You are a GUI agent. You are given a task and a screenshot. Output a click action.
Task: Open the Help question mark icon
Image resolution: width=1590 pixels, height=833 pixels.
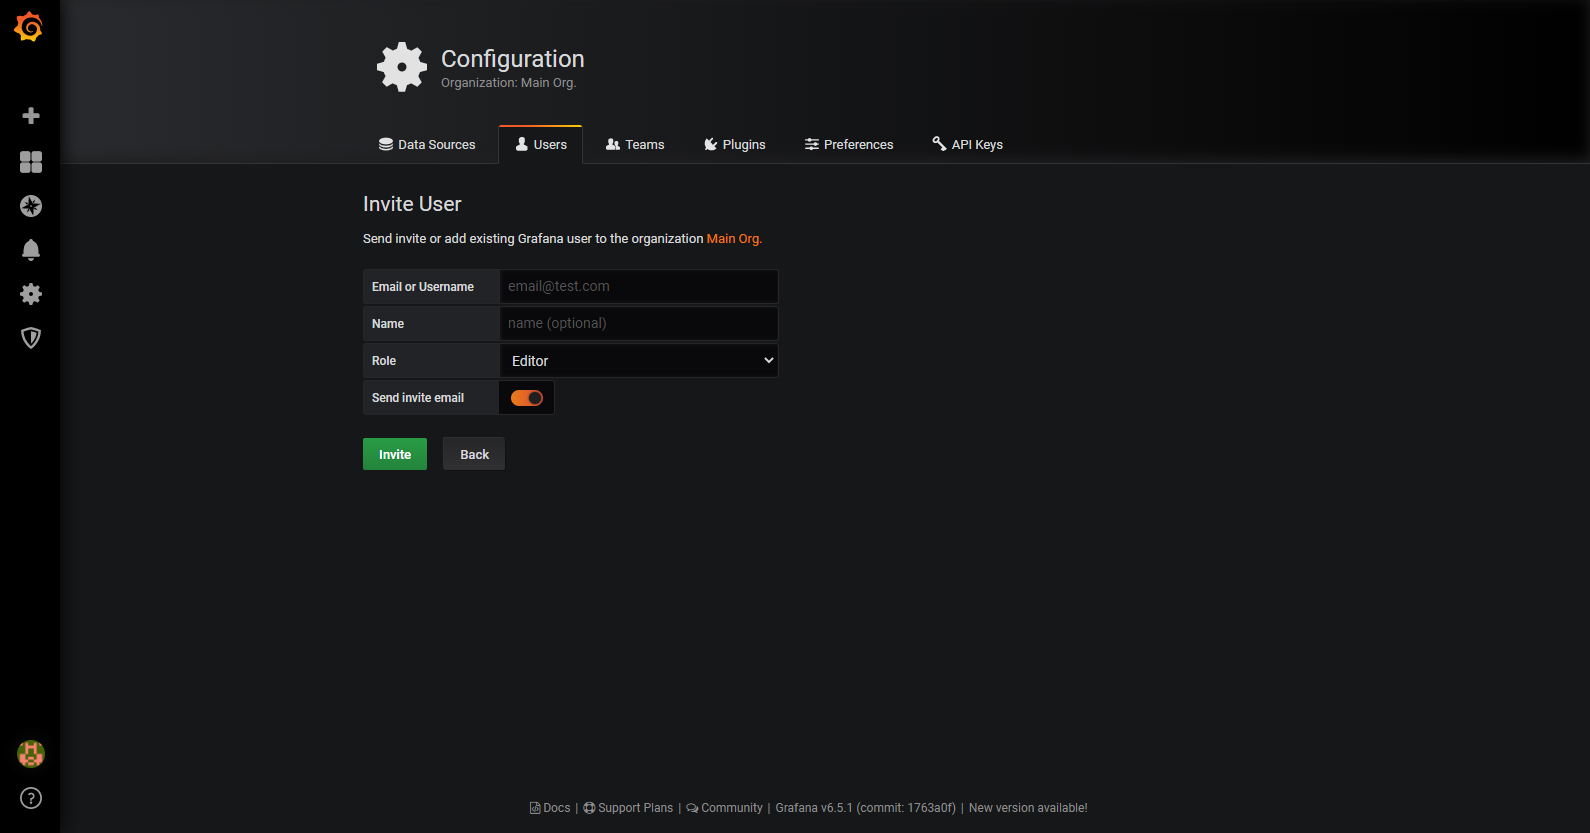[31, 798]
